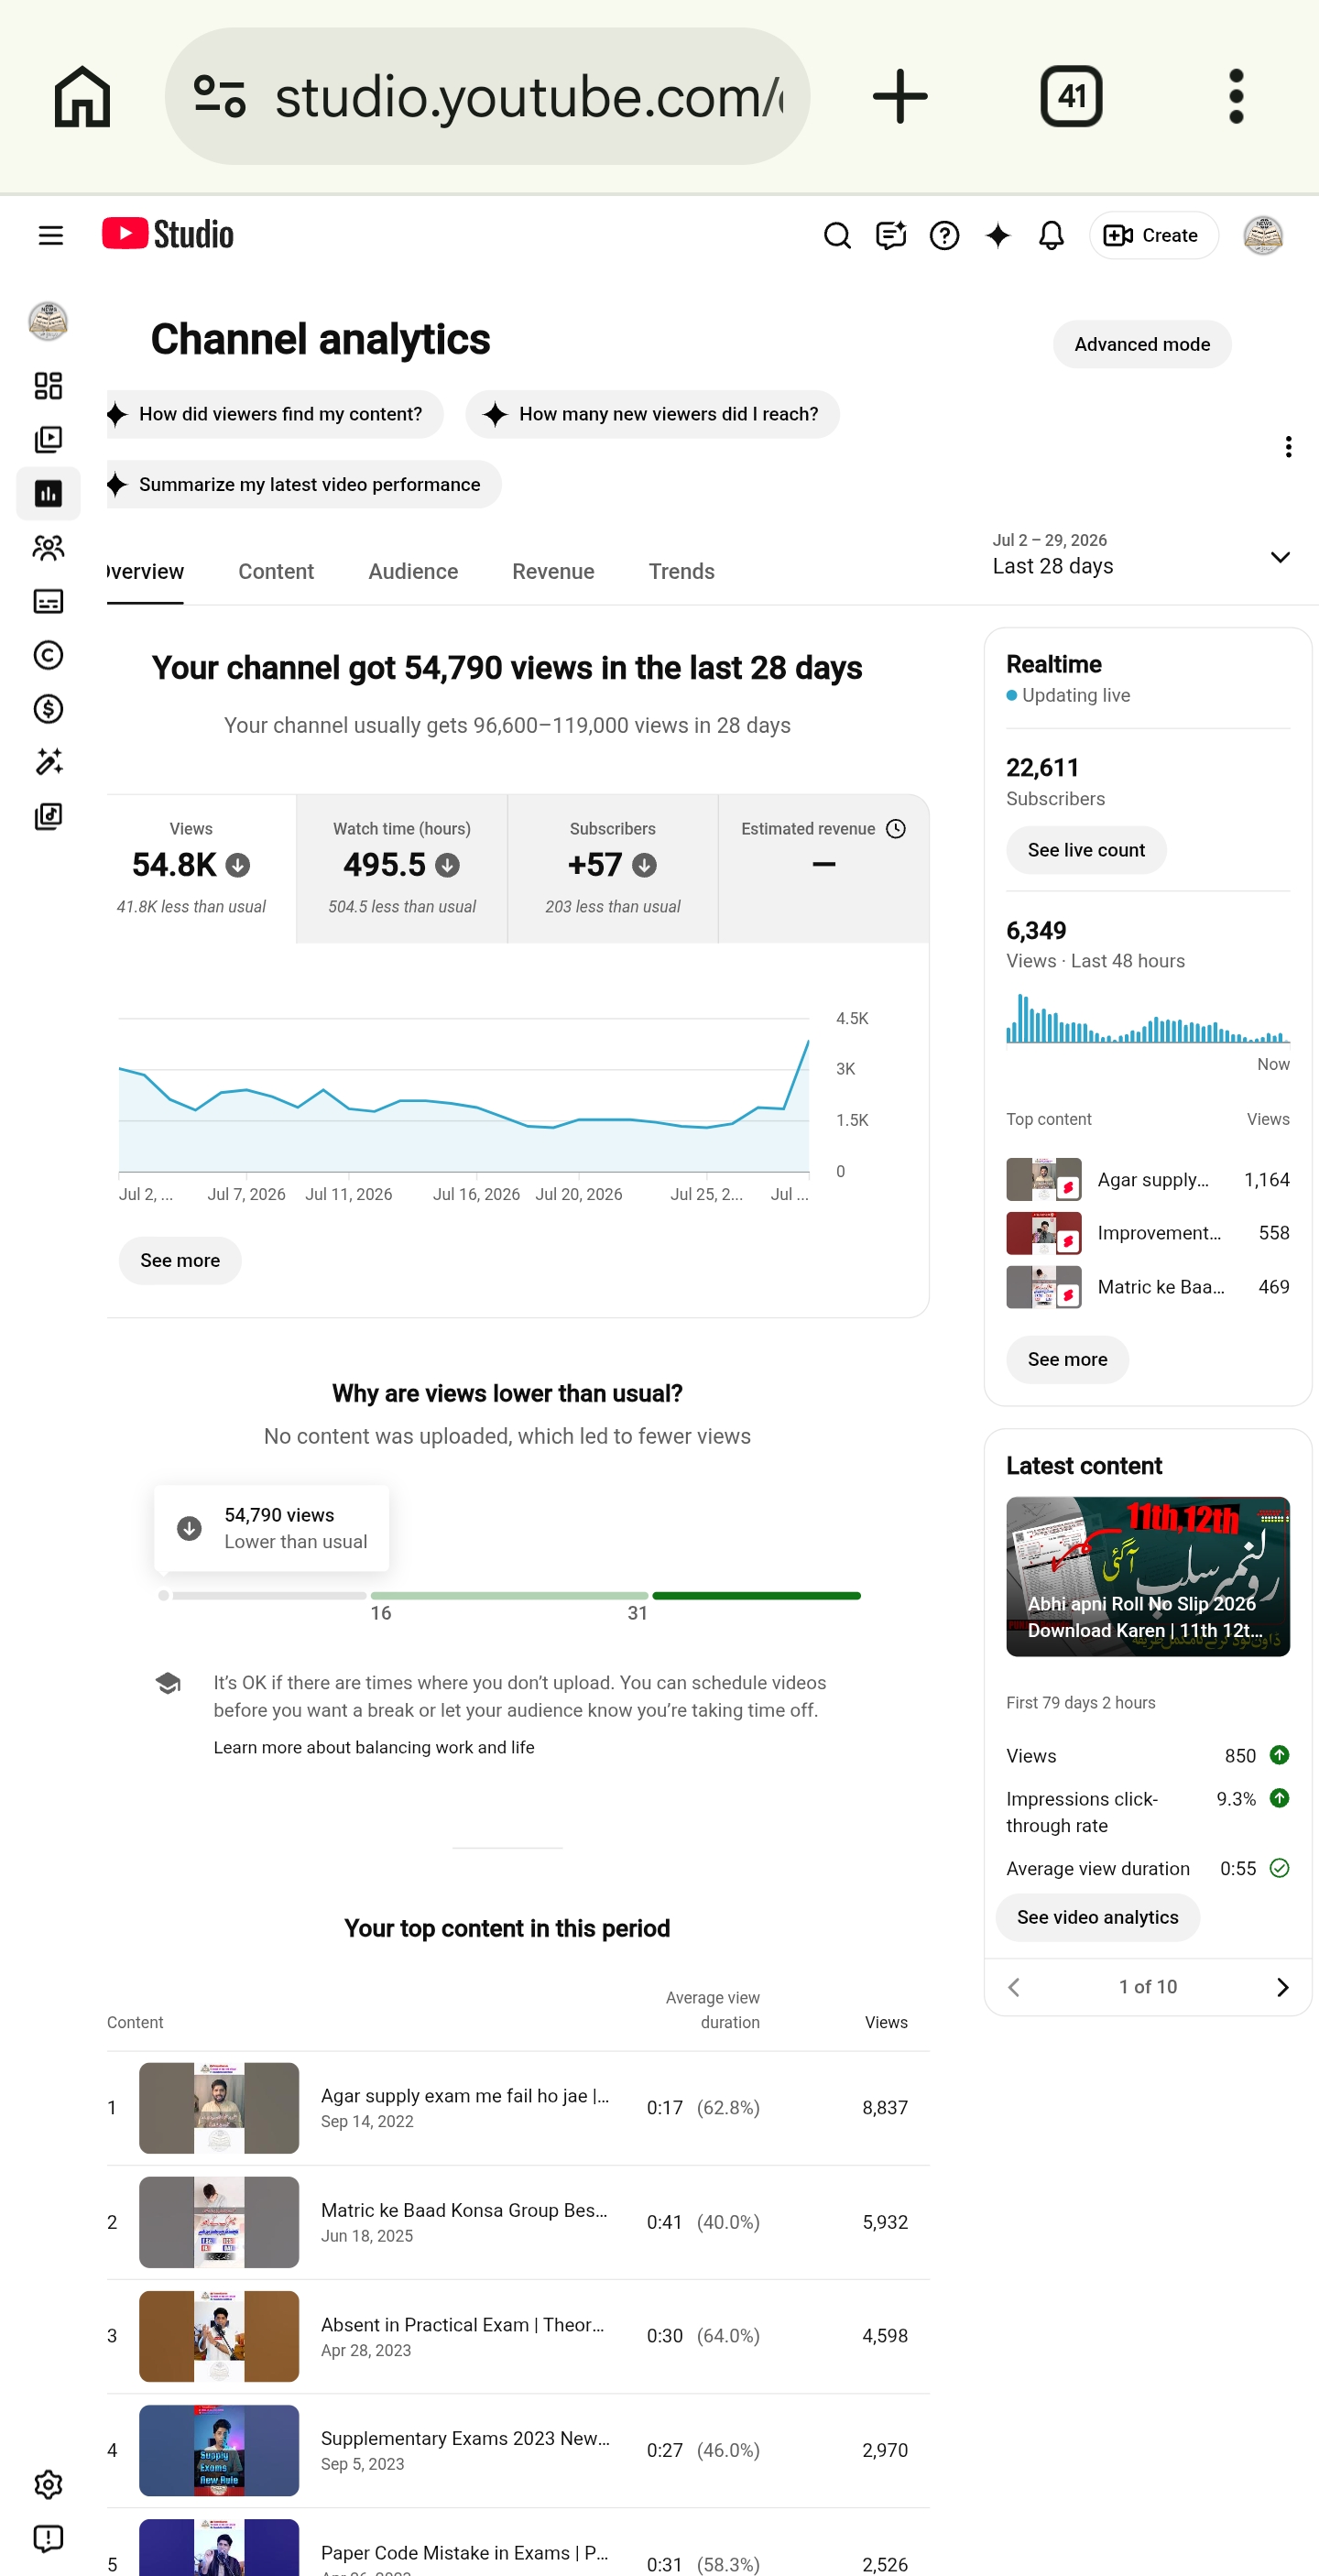Screen dimensions: 1319x2576
Task: Click See live count button
Action: (x=1086, y=850)
